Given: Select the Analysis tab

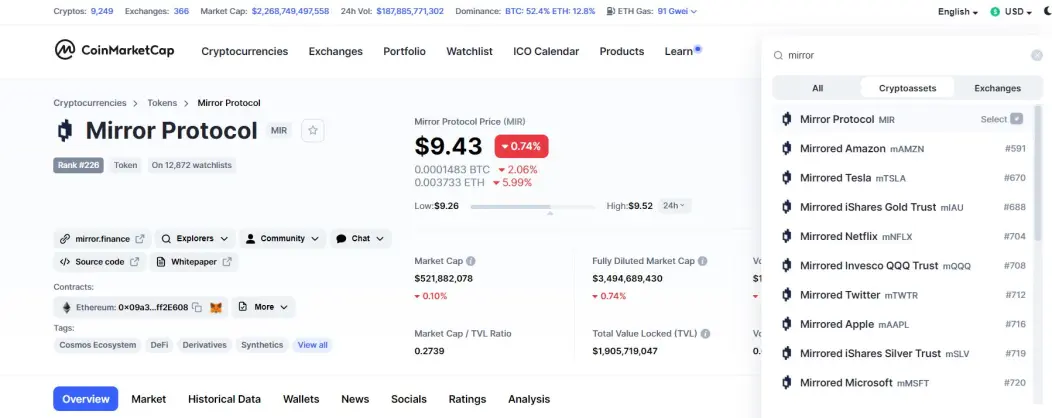Looking at the screenshot, I should pos(529,399).
